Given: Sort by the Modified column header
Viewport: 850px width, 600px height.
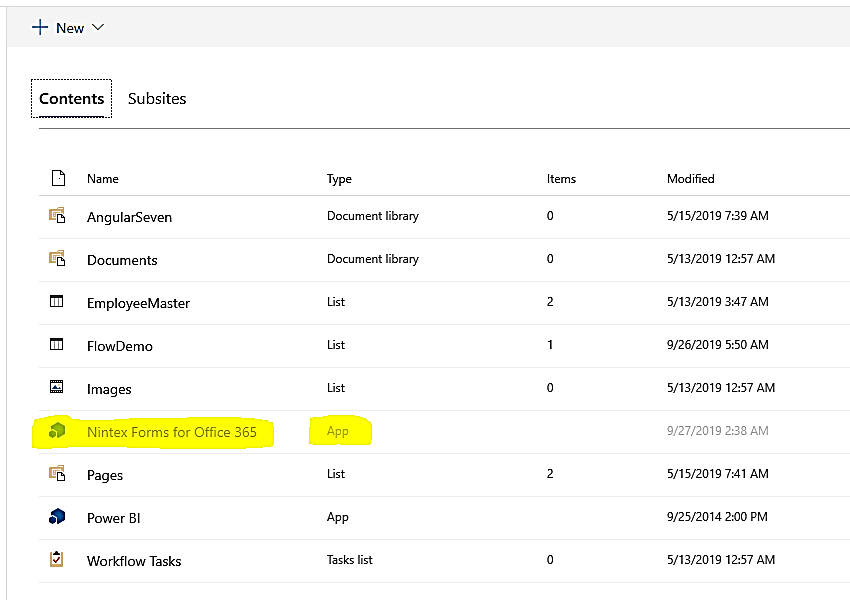Looking at the screenshot, I should pos(690,178).
